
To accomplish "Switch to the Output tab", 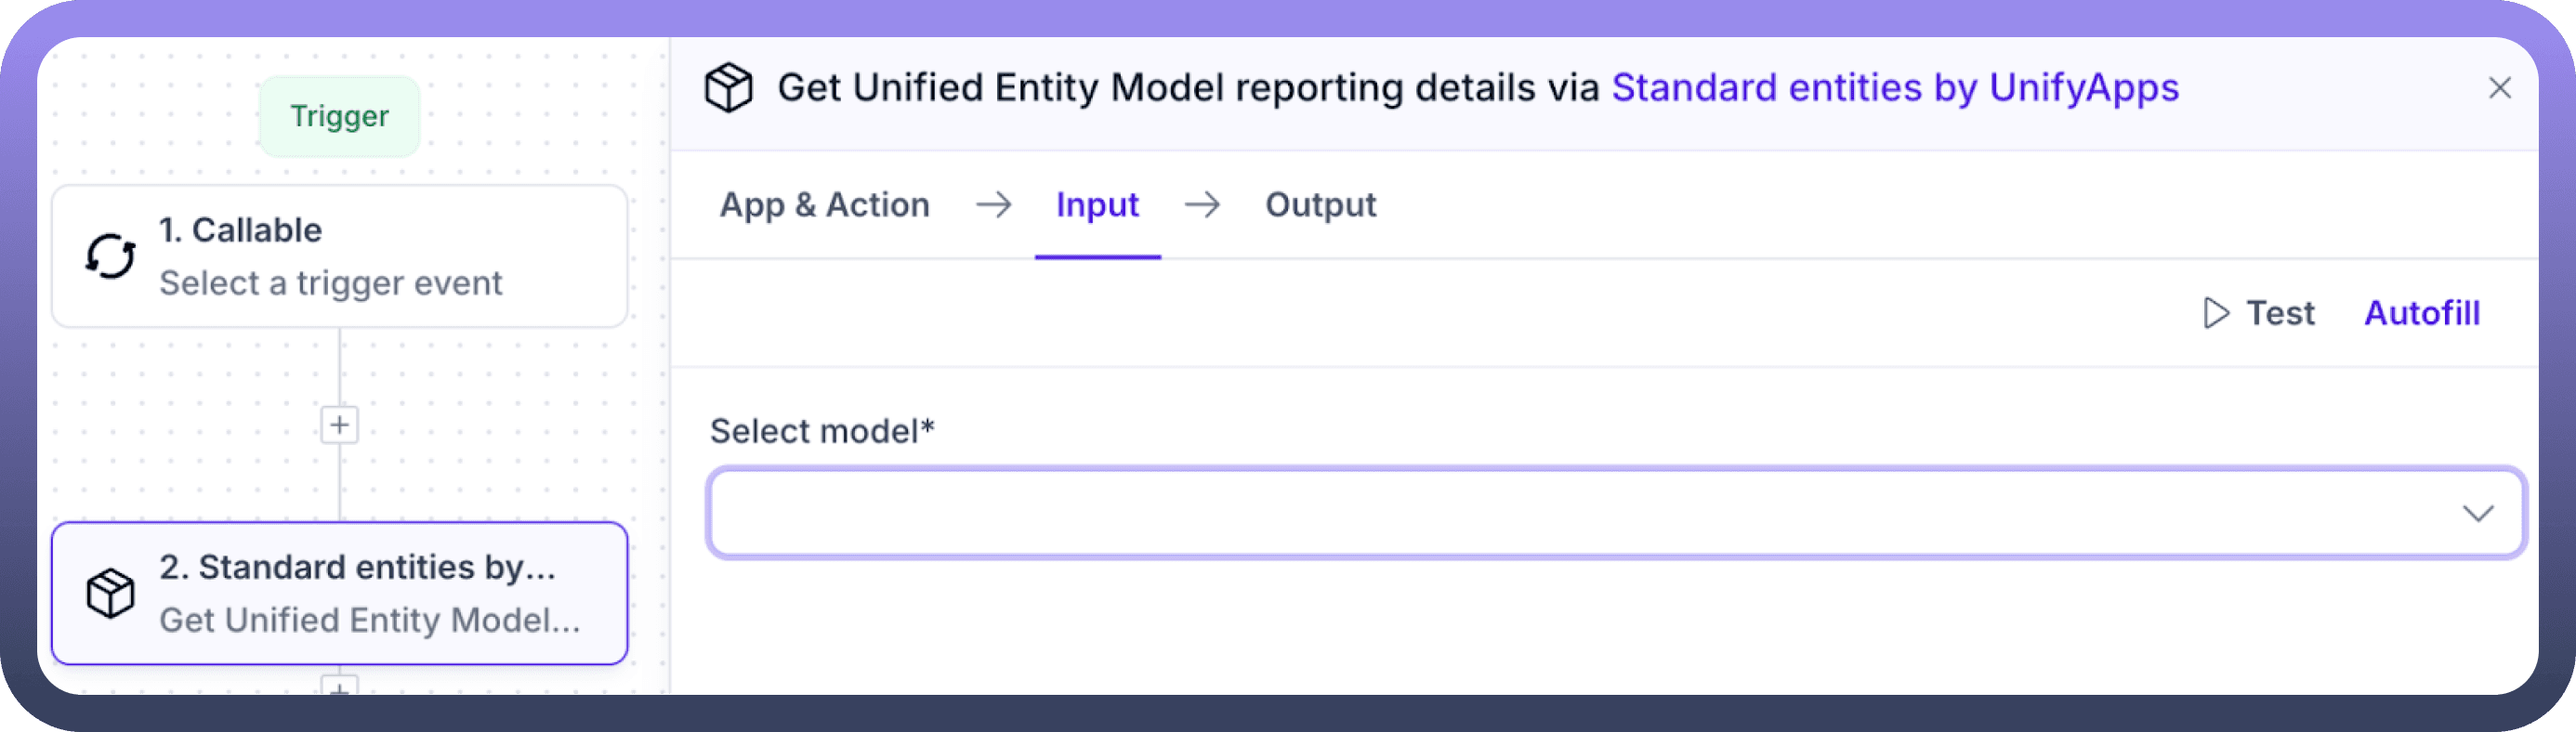I will pyautogui.click(x=1320, y=205).
